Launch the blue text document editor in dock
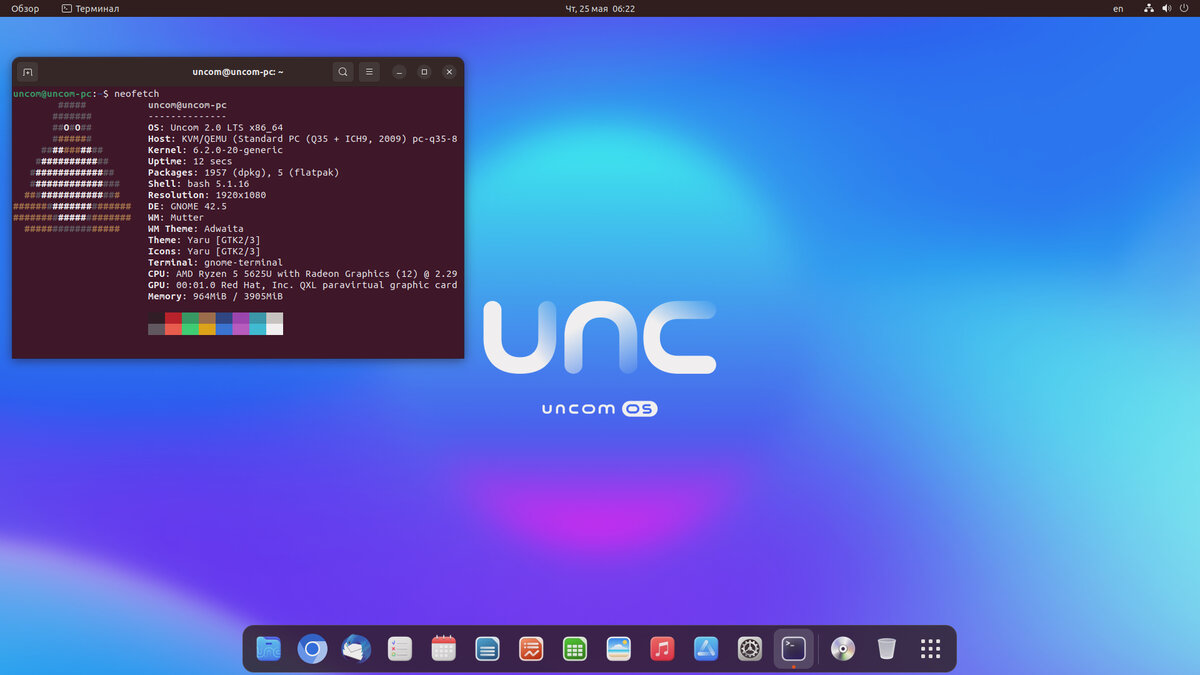Screen dimensions: 1200x675 coord(488,649)
